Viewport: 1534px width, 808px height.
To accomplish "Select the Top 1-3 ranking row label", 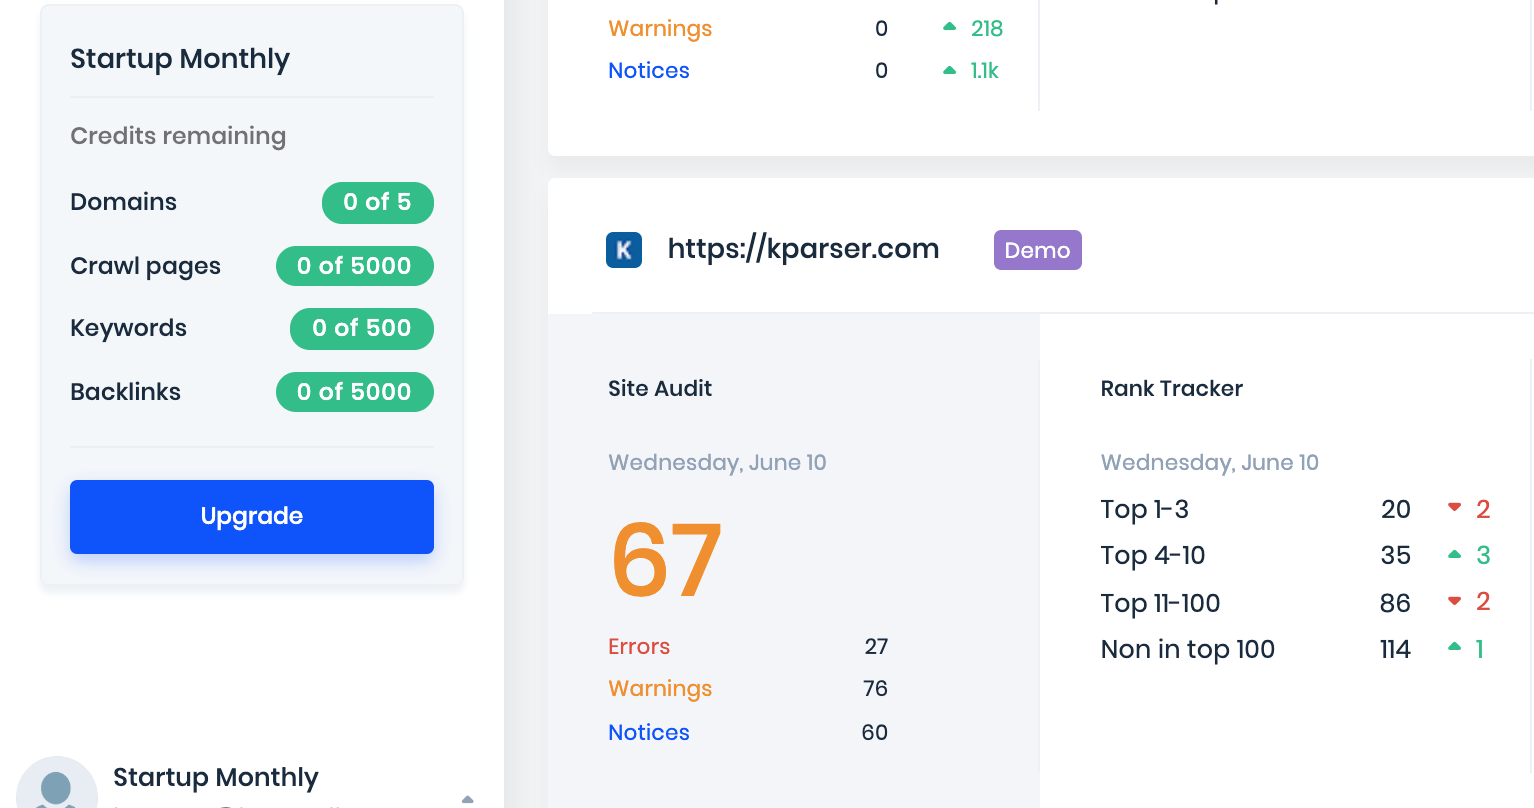I will (1145, 510).
